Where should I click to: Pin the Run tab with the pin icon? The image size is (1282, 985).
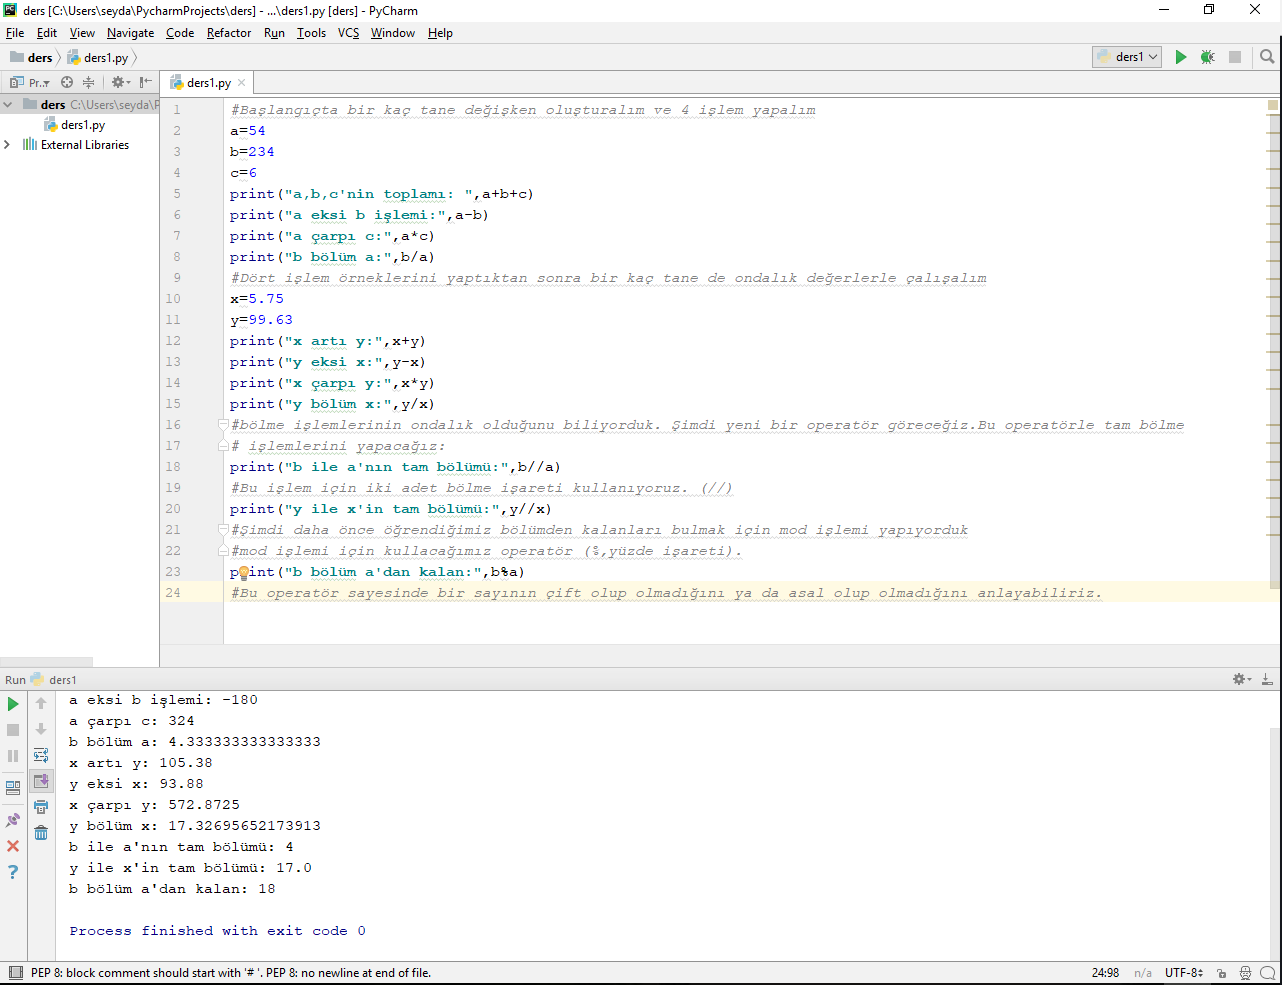[13, 820]
